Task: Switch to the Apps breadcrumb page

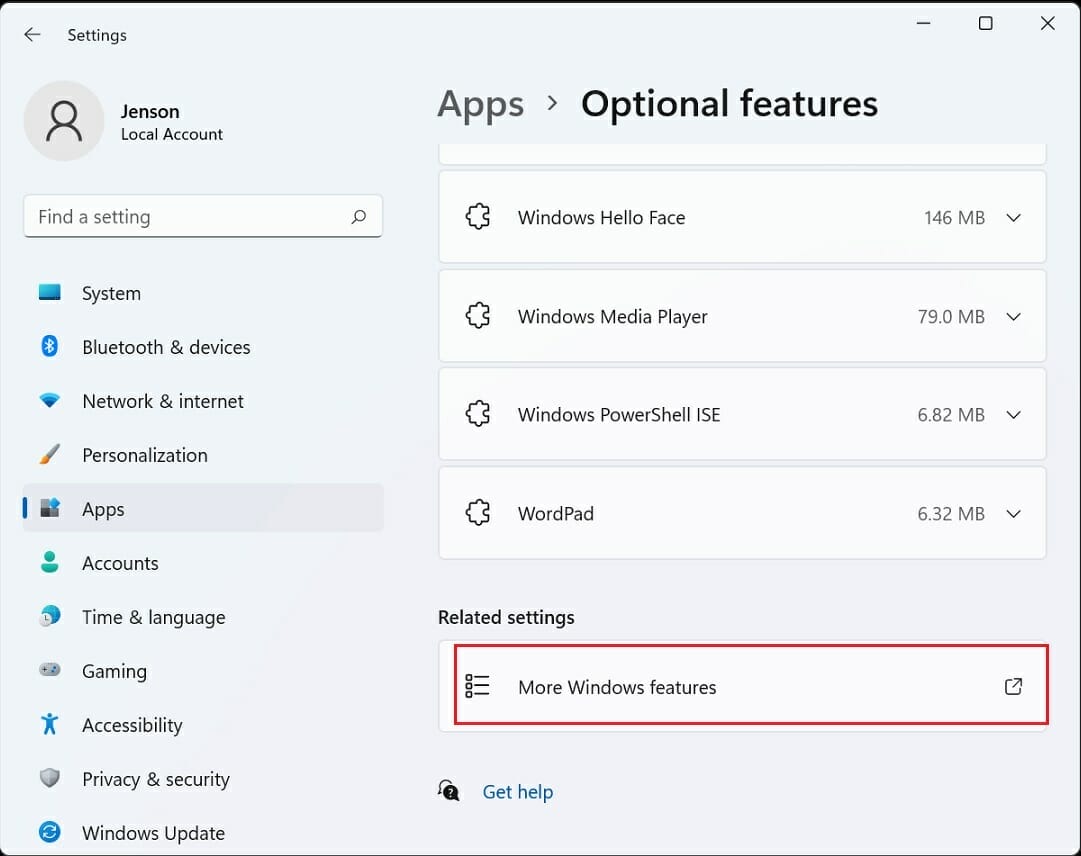Action: (480, 103)
